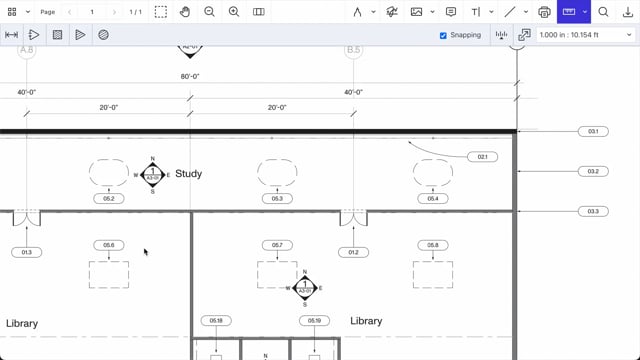This screenshot has height=360, width=640.
Task: Click the 01.2 door callout tag
Action: [353, 252]
